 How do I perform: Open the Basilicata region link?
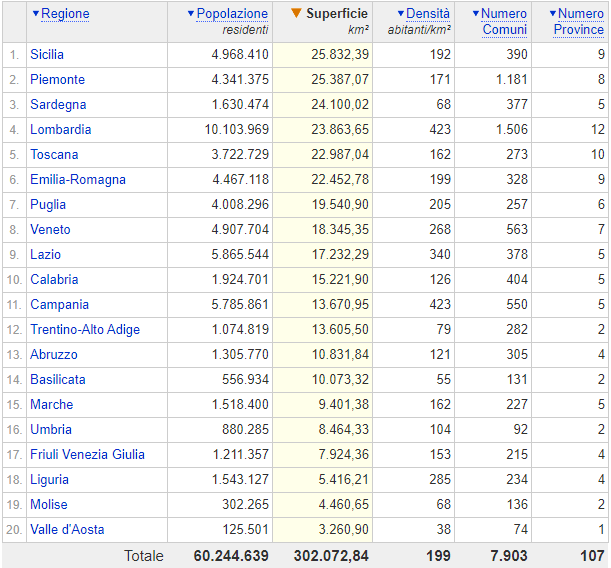coord(58,379)
